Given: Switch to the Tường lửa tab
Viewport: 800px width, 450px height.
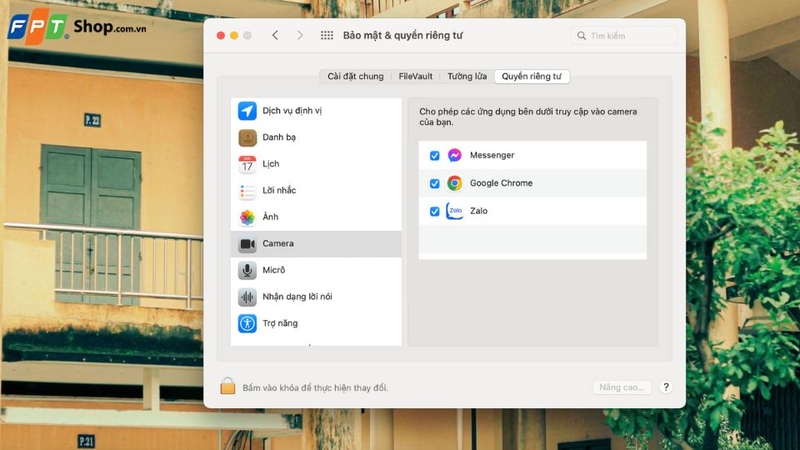Looking at the screenshot, I should [x=467, y=76].
